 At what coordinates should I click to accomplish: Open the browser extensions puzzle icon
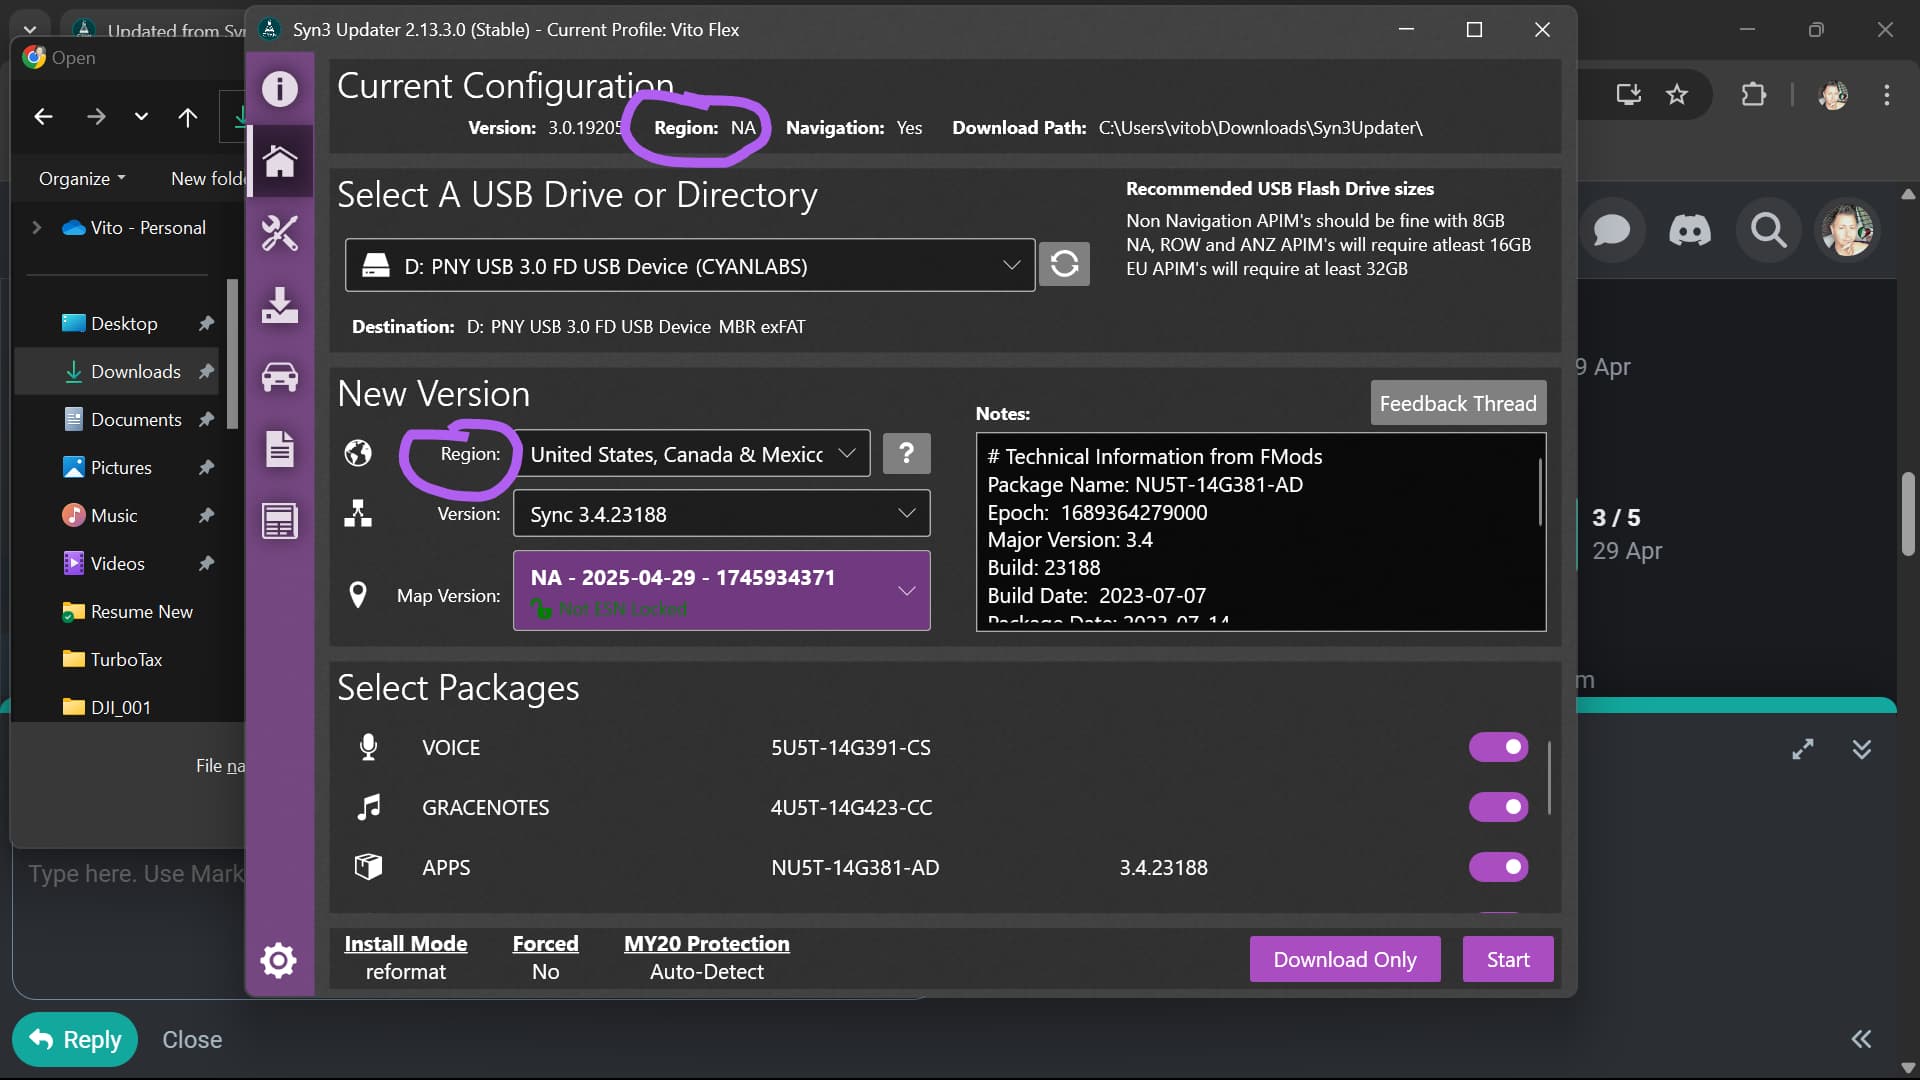1753,95
